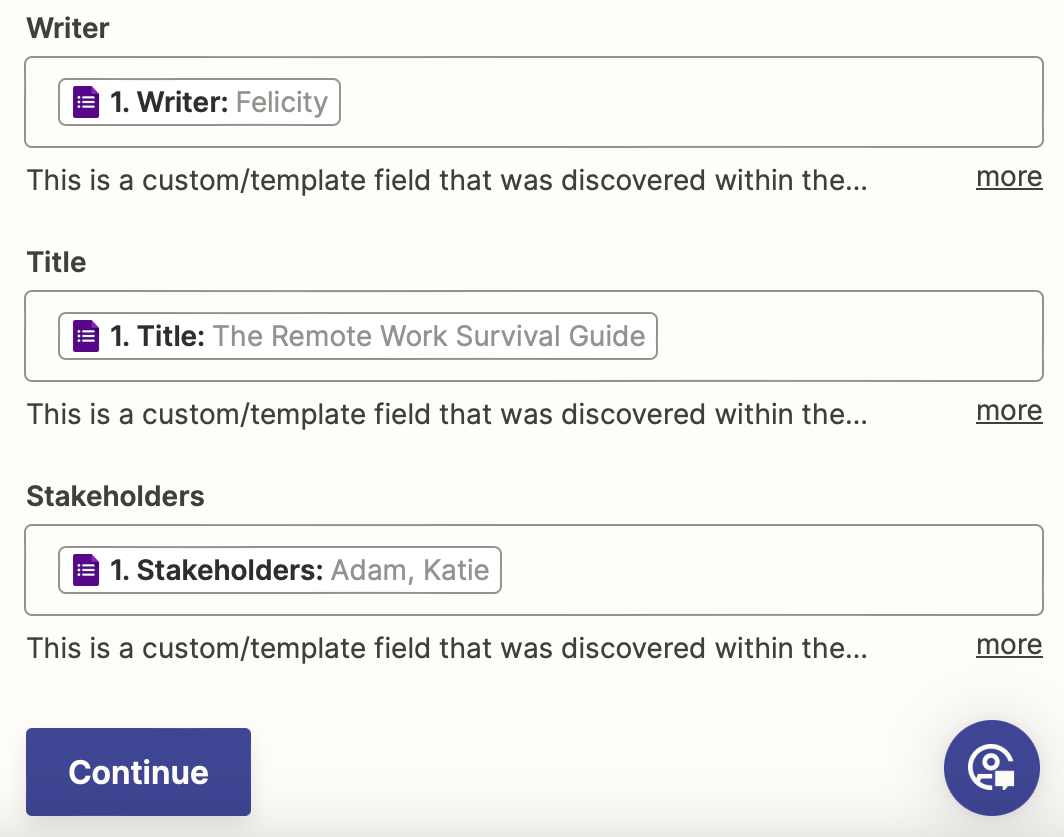Click the 'Writer' field label
This screenshot has width=1064, height=837.
point(68,28)
